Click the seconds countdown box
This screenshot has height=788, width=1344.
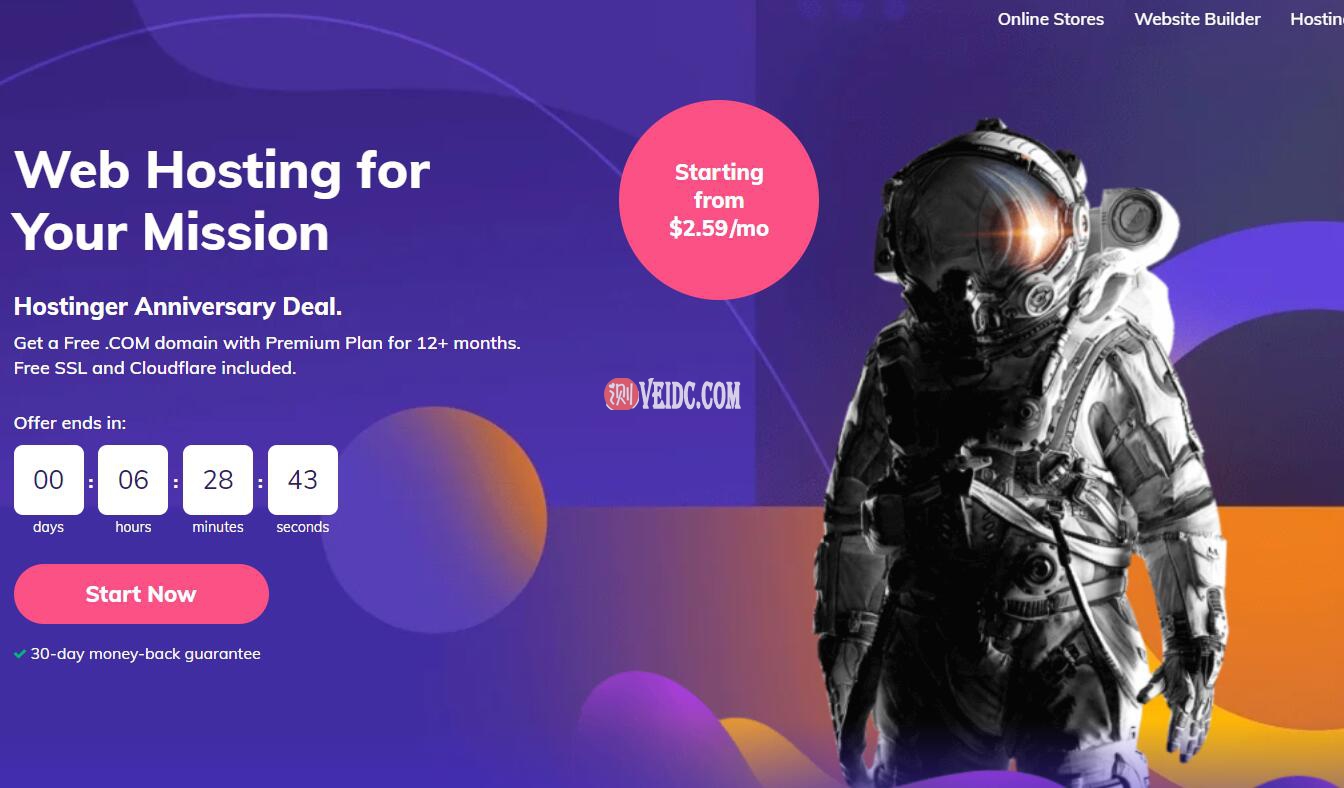pyautogui.click(x=303, y=480)
